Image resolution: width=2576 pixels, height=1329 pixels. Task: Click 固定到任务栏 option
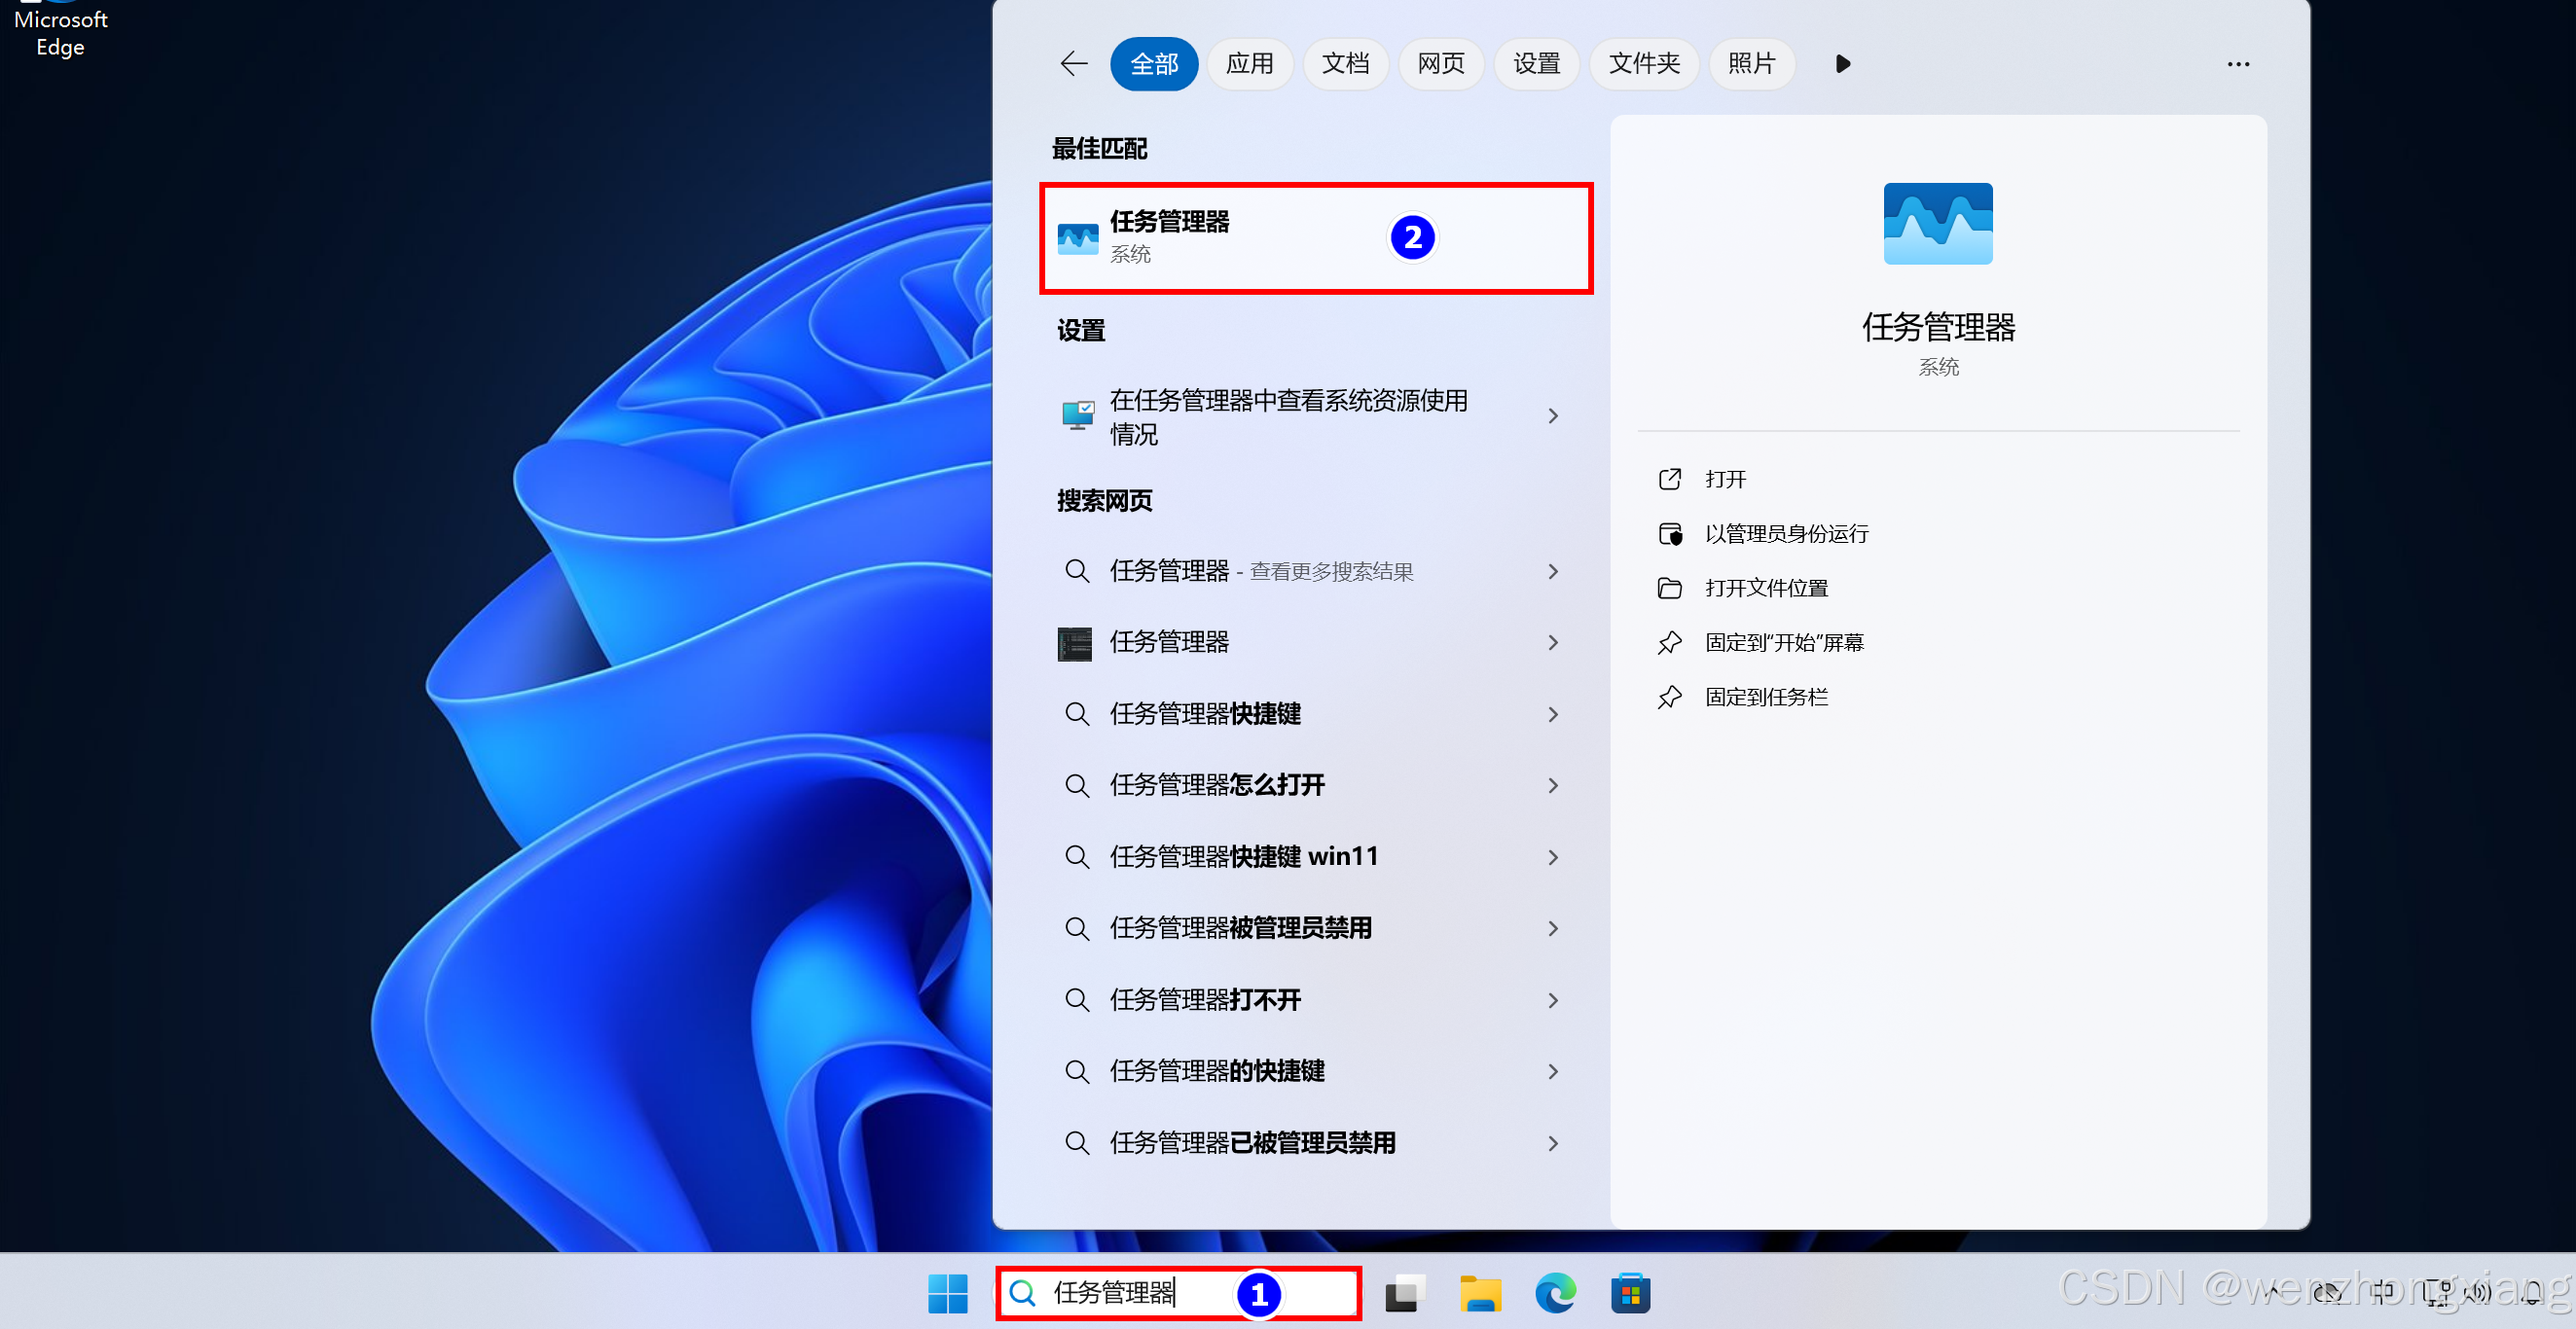(x=1765, y=697)
